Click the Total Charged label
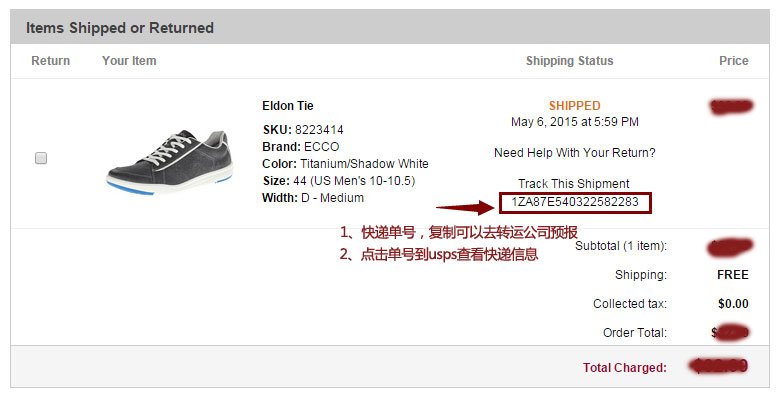The image size is (776, 394). click(x=625, y=368)
